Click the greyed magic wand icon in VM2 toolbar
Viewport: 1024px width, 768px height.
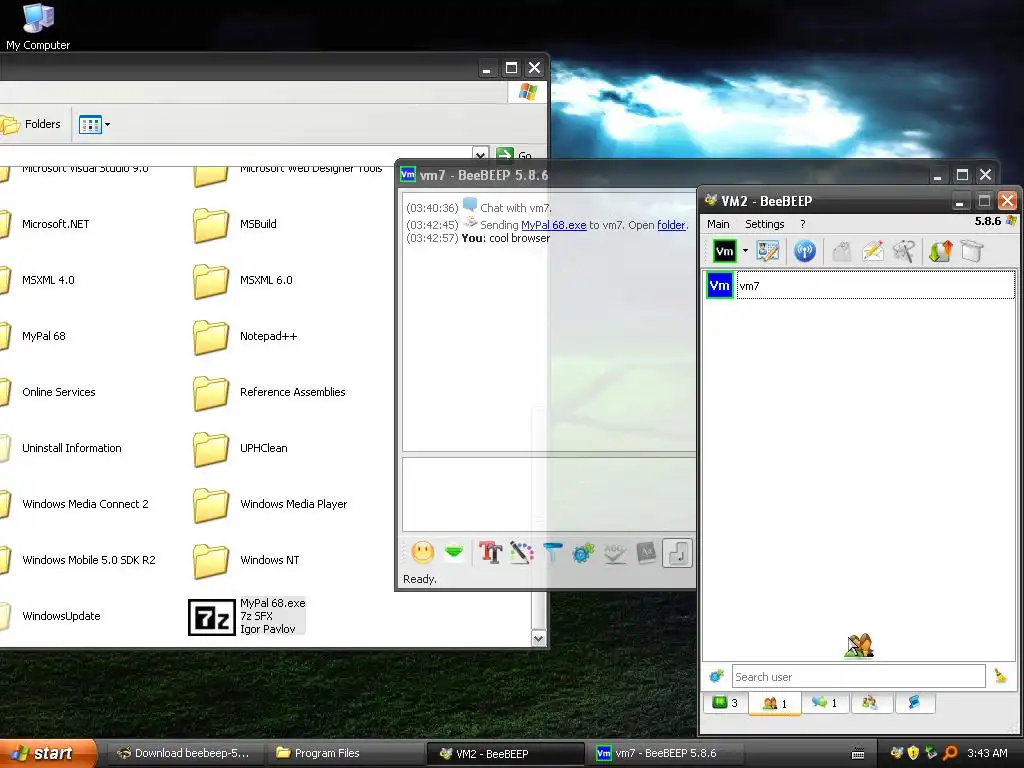pyautogui.click(x=904, y=251)
